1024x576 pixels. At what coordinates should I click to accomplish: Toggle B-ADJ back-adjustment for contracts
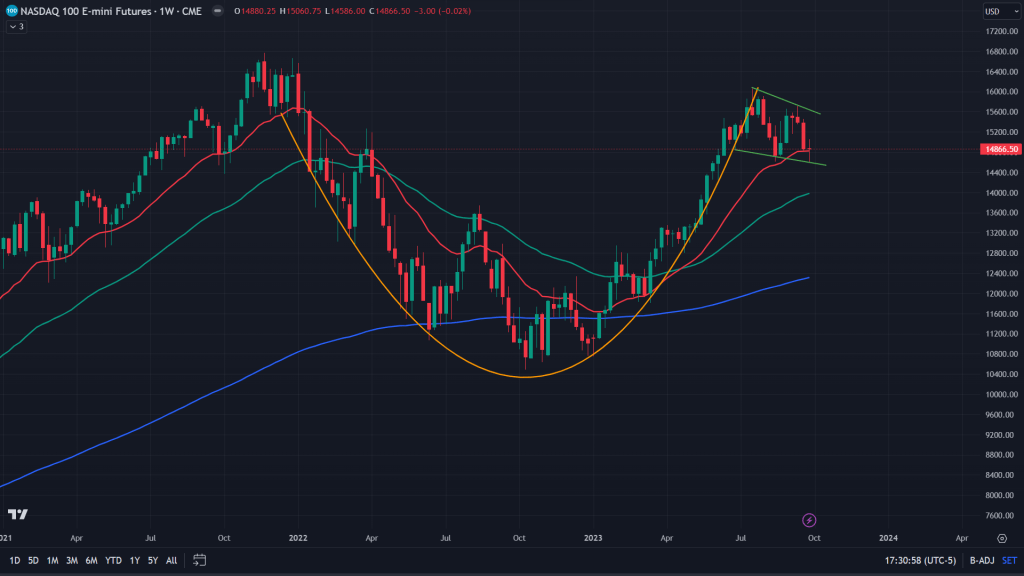tap(981, 560)
